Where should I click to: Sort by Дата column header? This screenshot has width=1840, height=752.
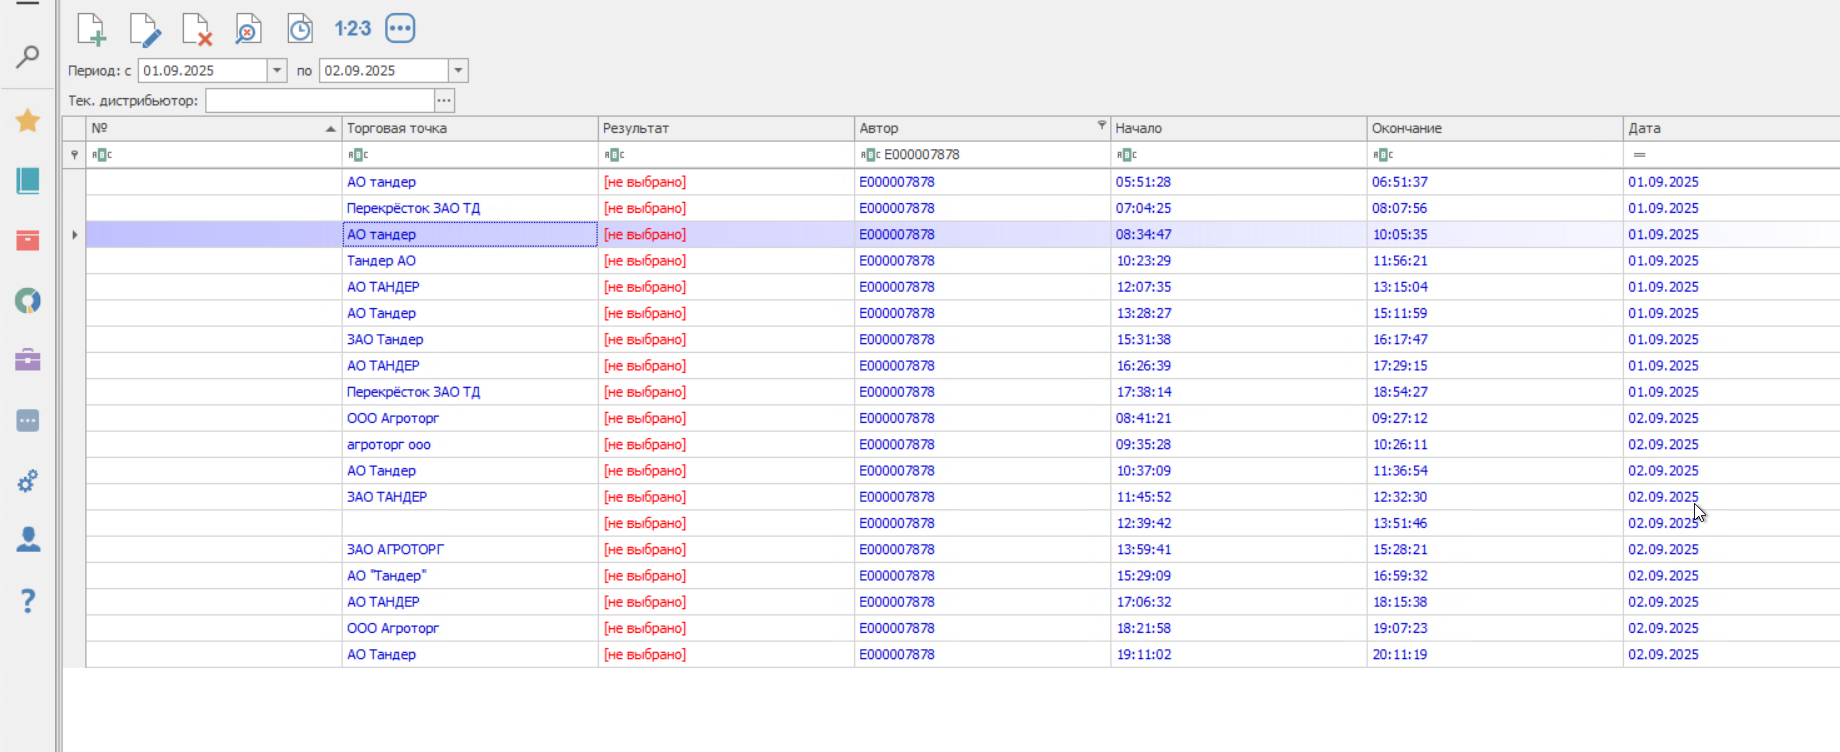point(1731,129)
